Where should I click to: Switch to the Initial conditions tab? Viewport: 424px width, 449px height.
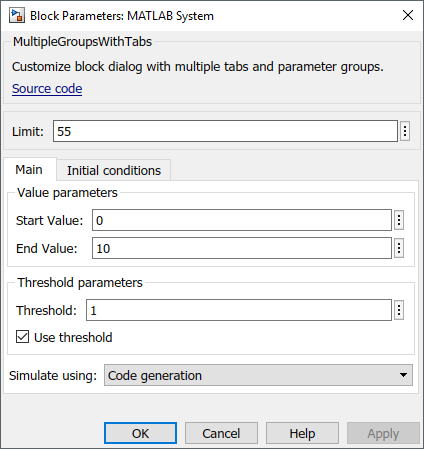point(114,170)
